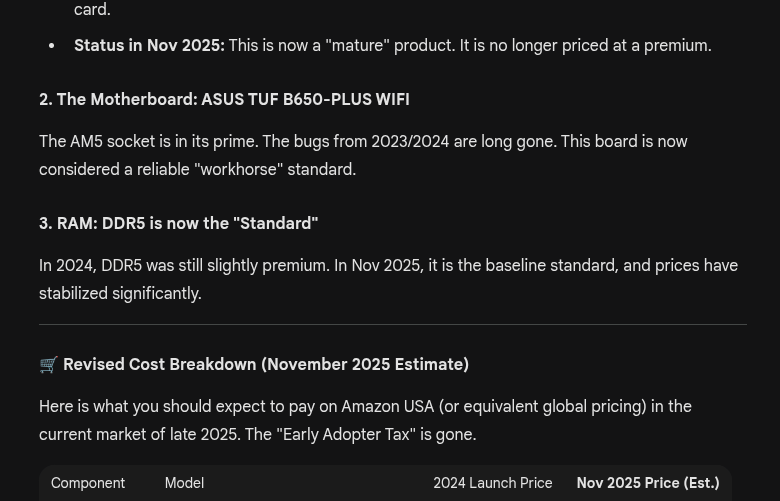780x501 pixels.
Task: Click the Motherboard ASUS TUF B650-PLUS WIFI heading
Action: pyautogui.click(x=224, y=100)
